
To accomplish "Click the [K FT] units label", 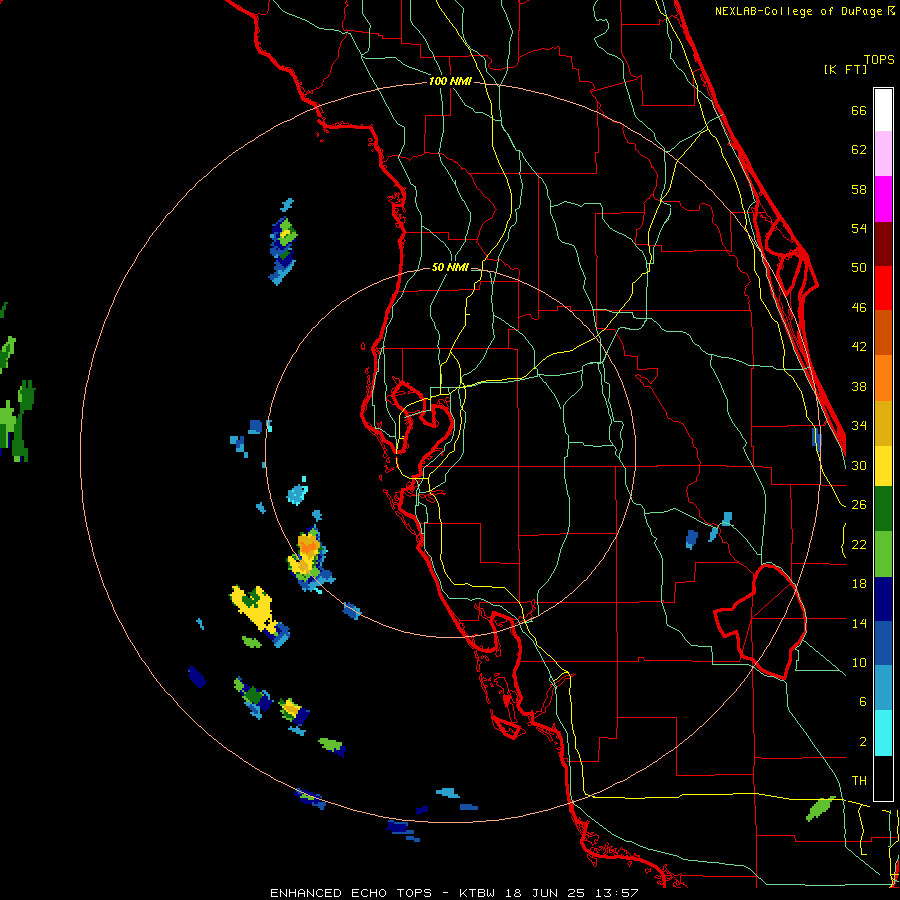I will (845, 69).
